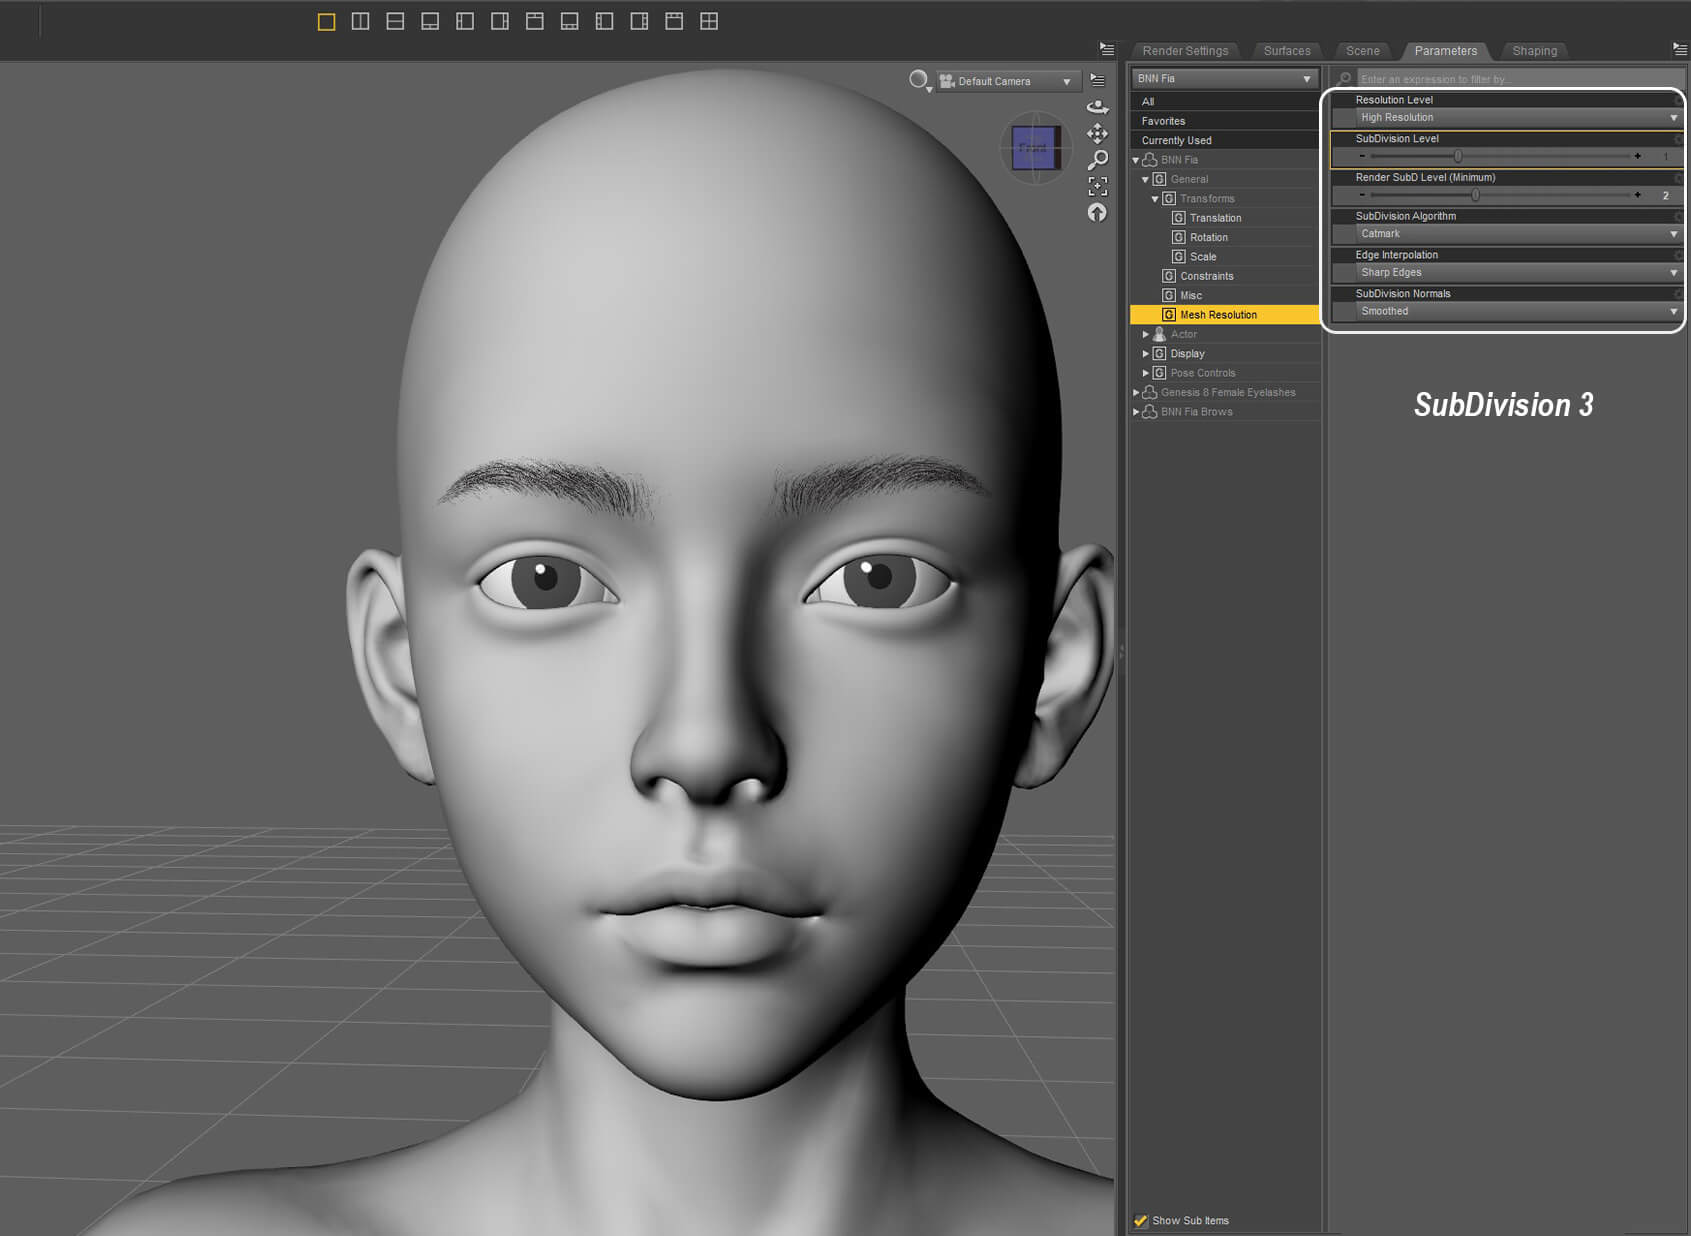Switch to the four-view grid layout icon

(x=709, y=22)
